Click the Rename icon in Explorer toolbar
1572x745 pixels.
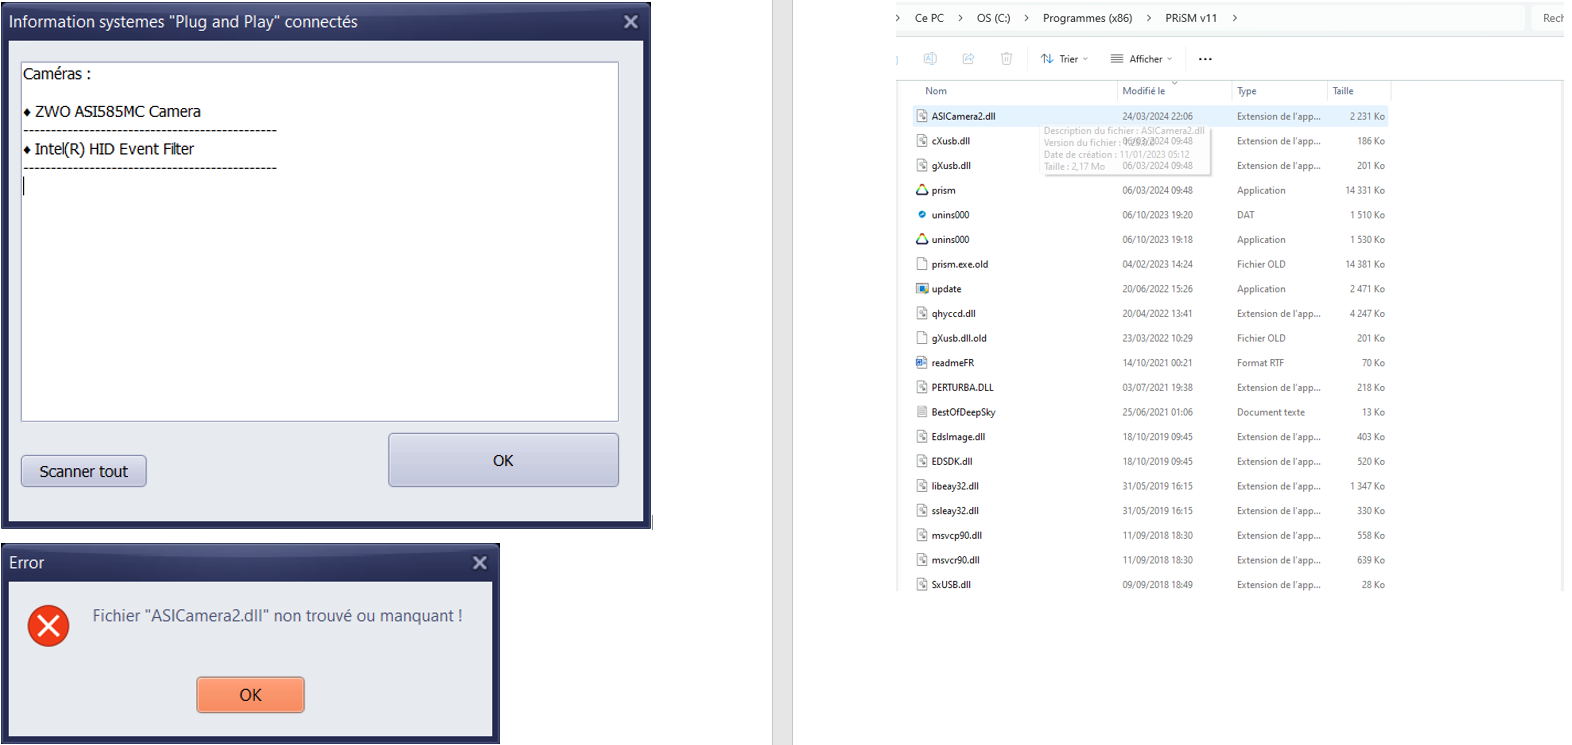pos(930,59)
